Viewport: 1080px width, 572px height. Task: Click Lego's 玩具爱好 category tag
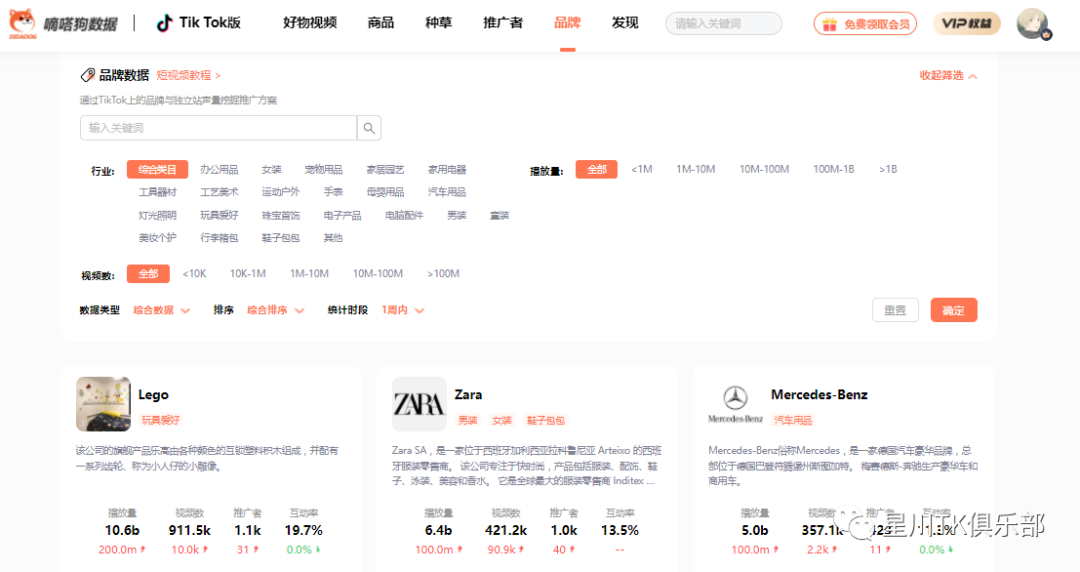point(160,420)
